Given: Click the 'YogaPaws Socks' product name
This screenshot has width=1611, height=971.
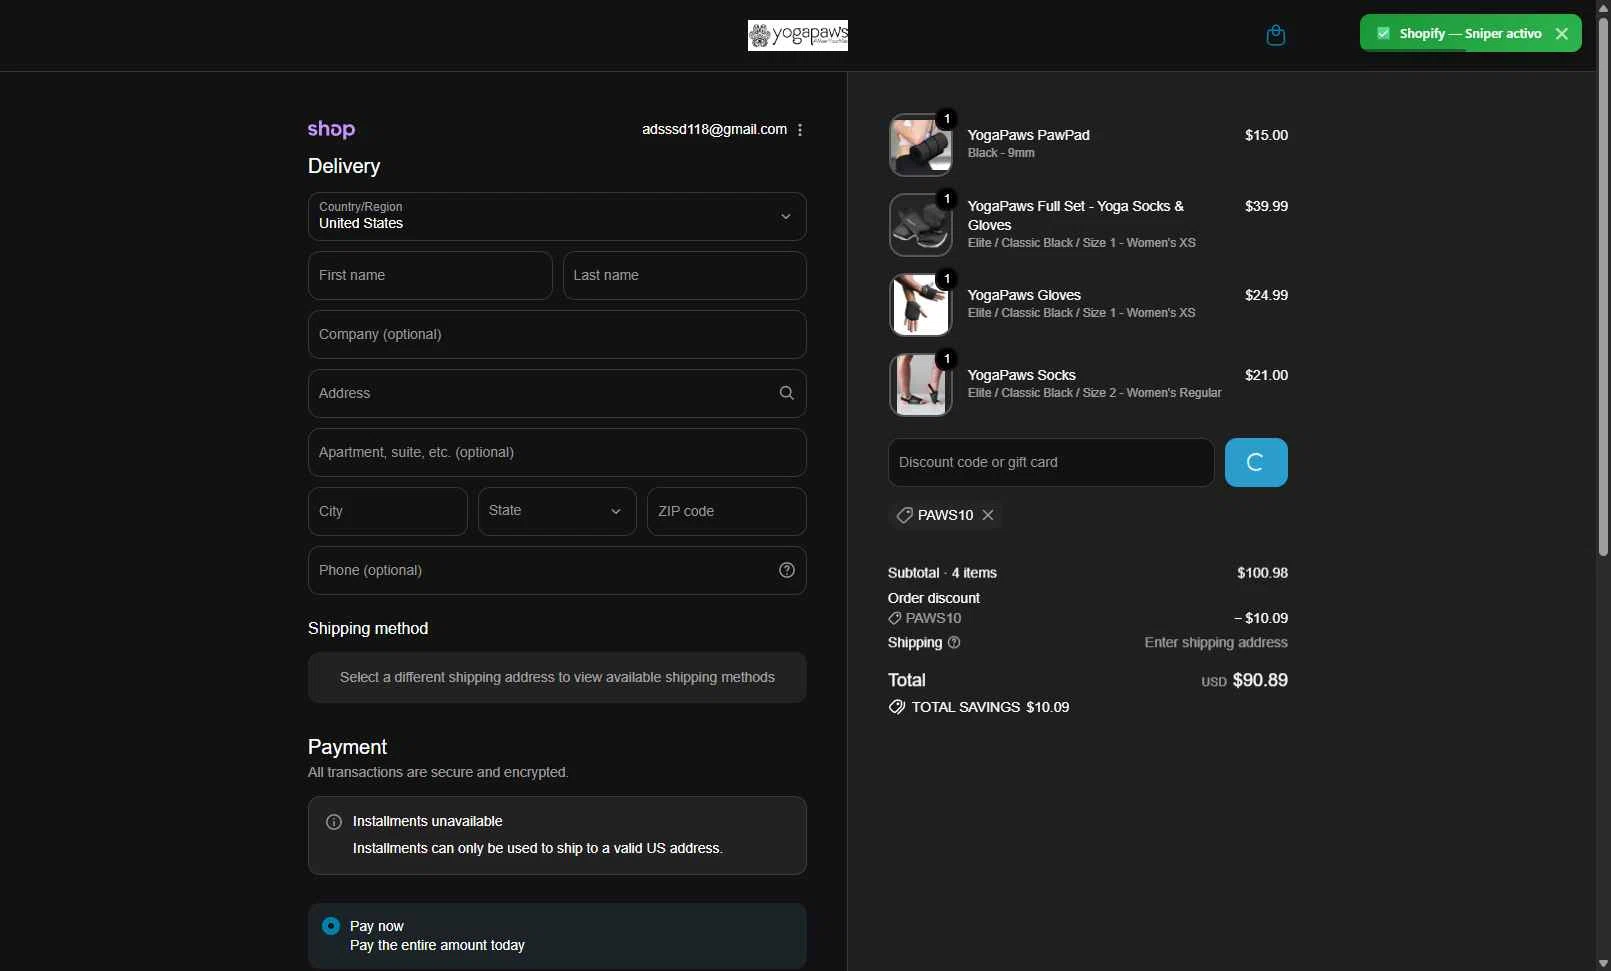Looking at the screenshot, I should pos(1022,375).
